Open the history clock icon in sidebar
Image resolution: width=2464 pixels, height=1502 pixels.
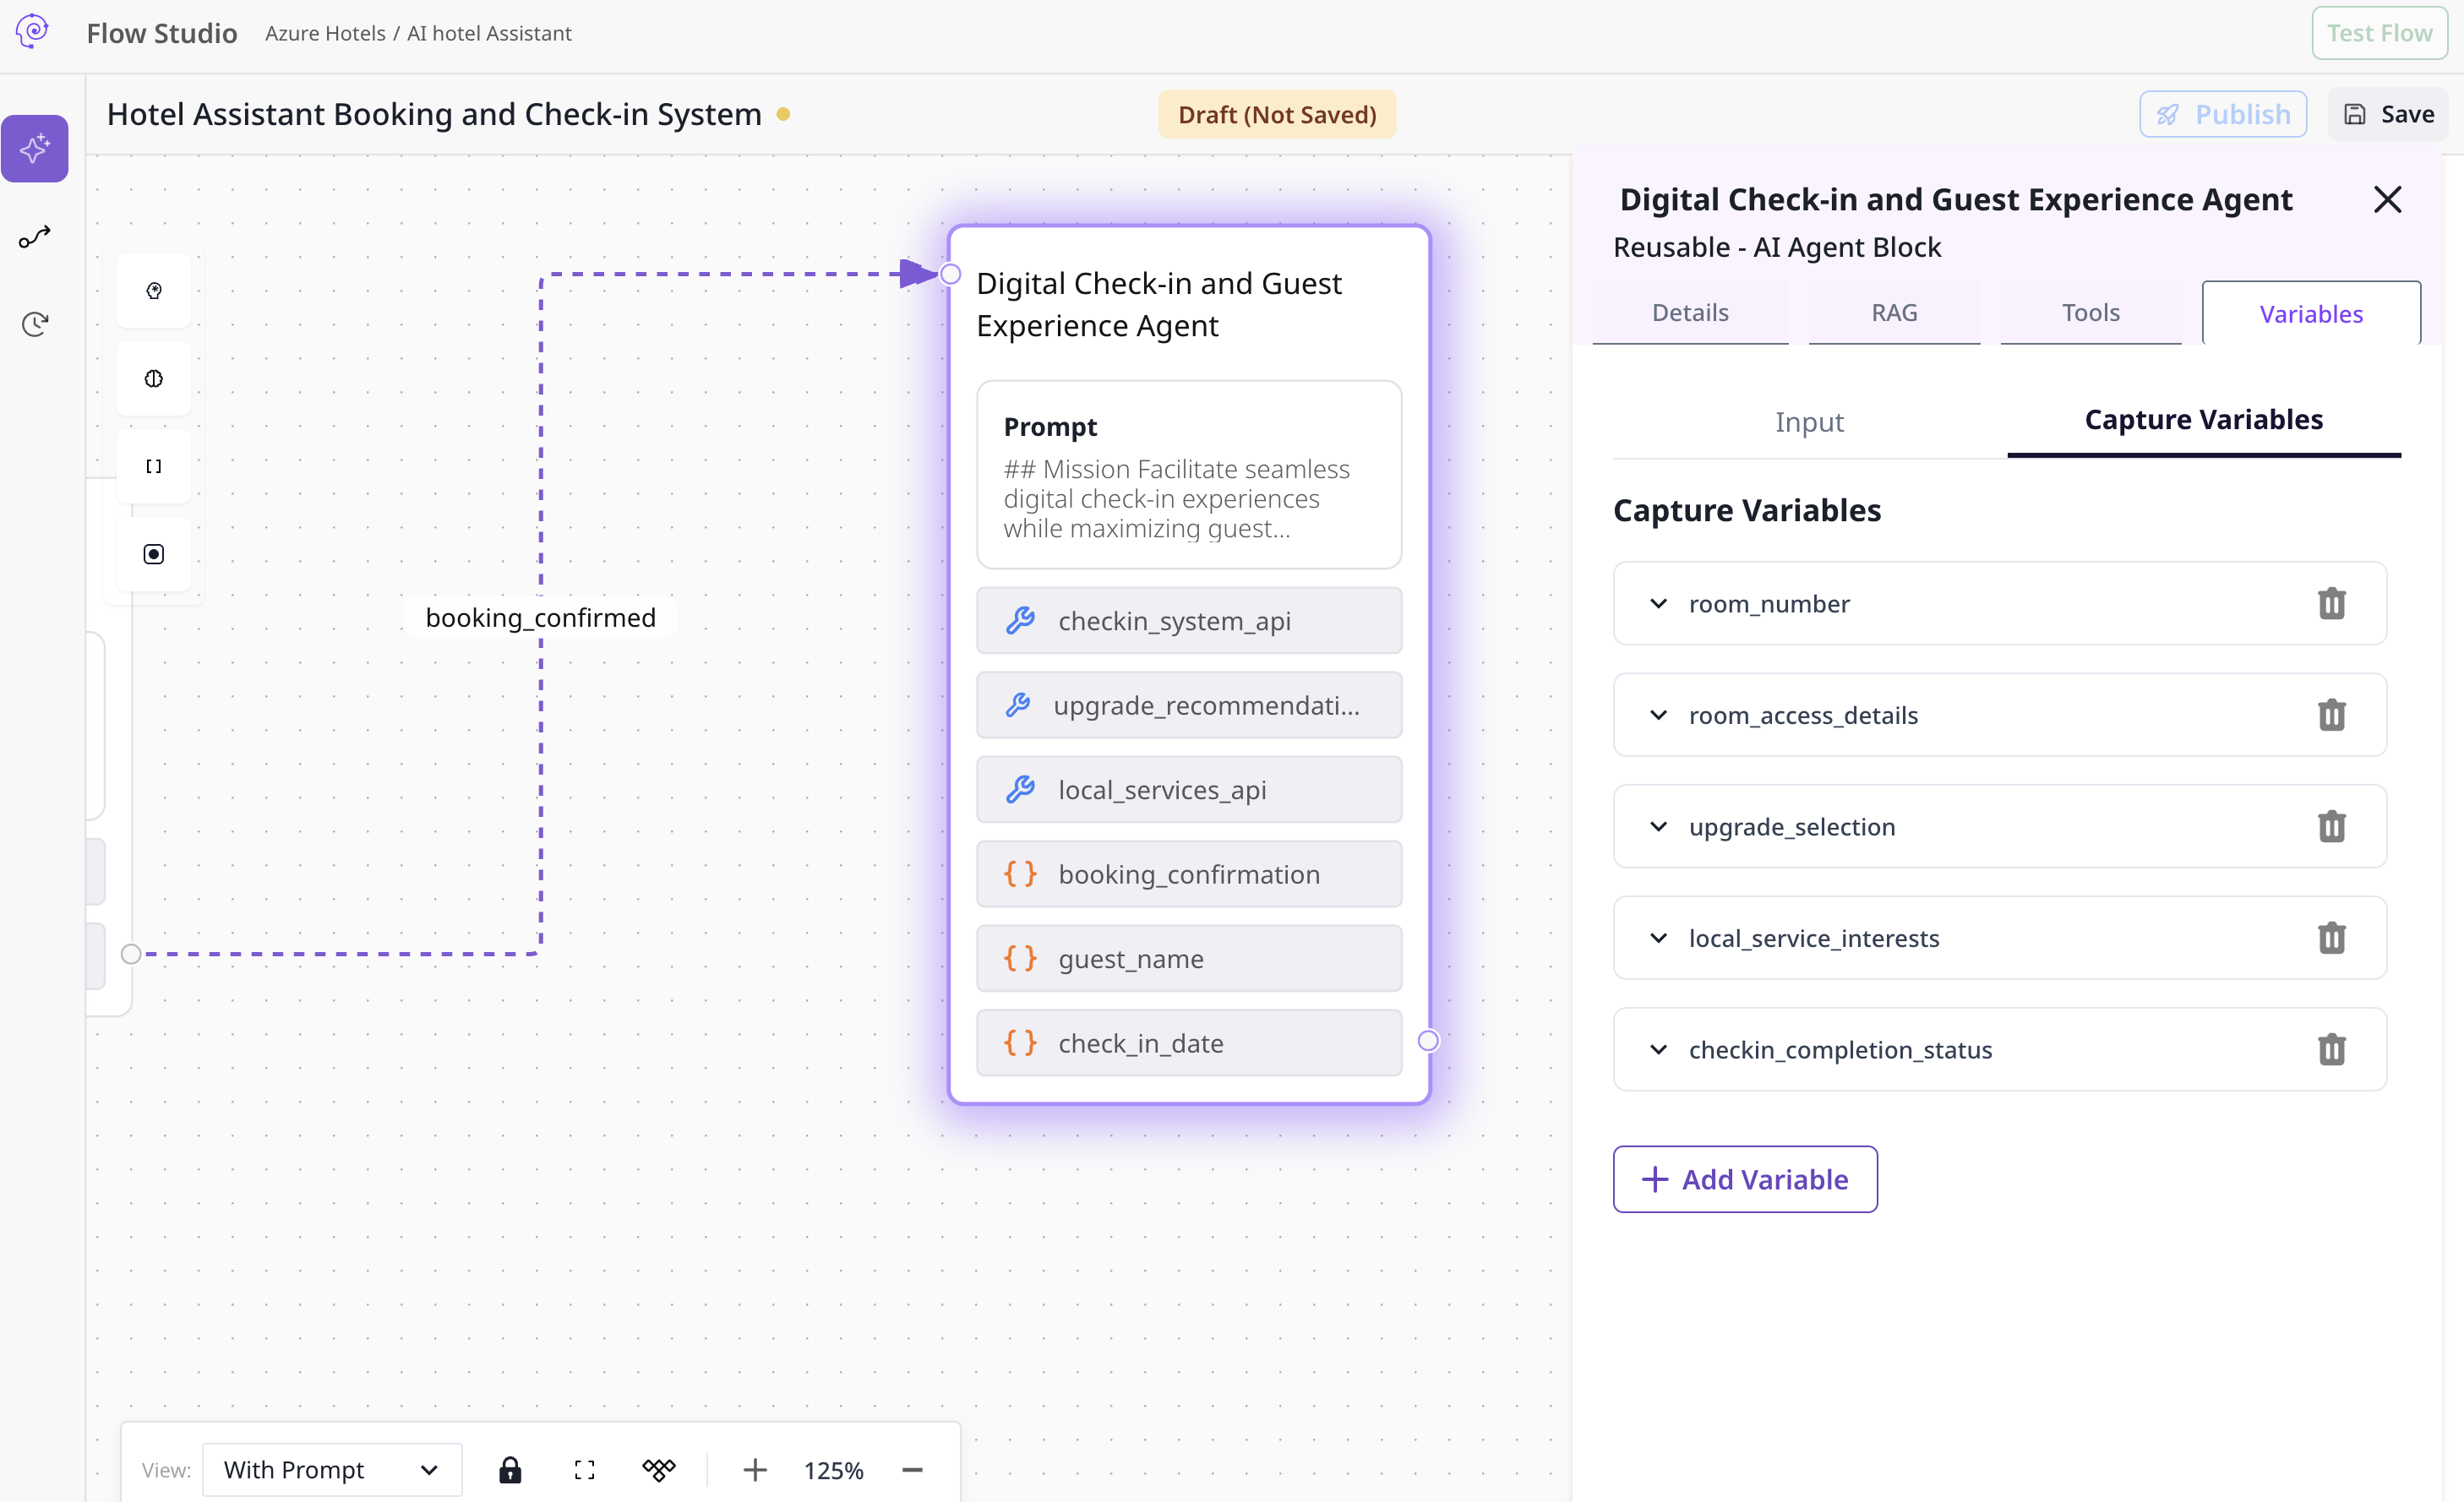[34, 324]
